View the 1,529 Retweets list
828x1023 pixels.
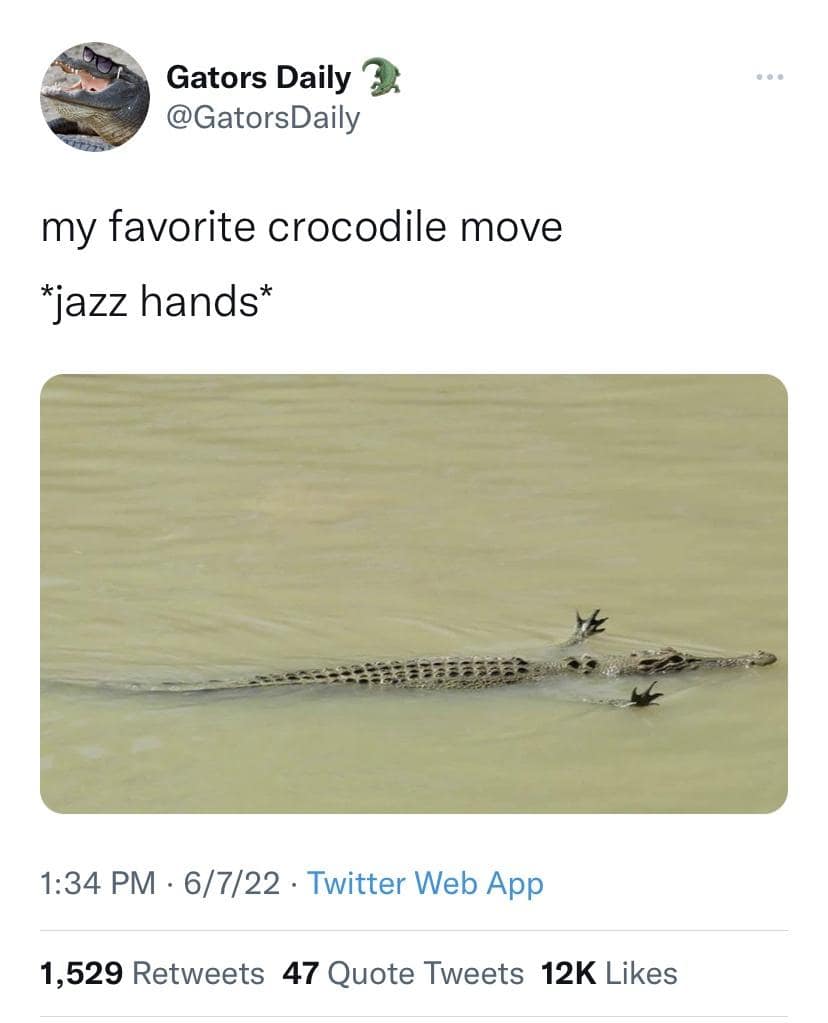click(x=152, y=972)
